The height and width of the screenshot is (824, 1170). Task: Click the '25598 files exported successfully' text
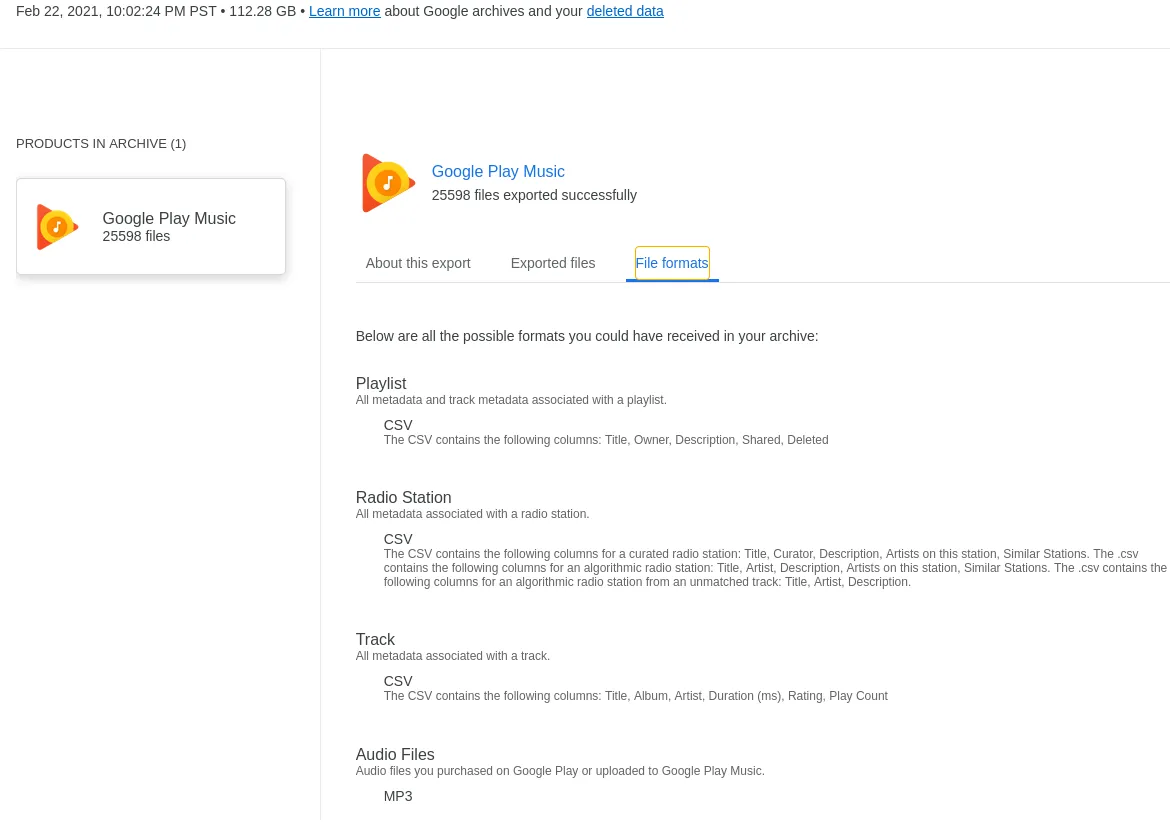(534, 195)
